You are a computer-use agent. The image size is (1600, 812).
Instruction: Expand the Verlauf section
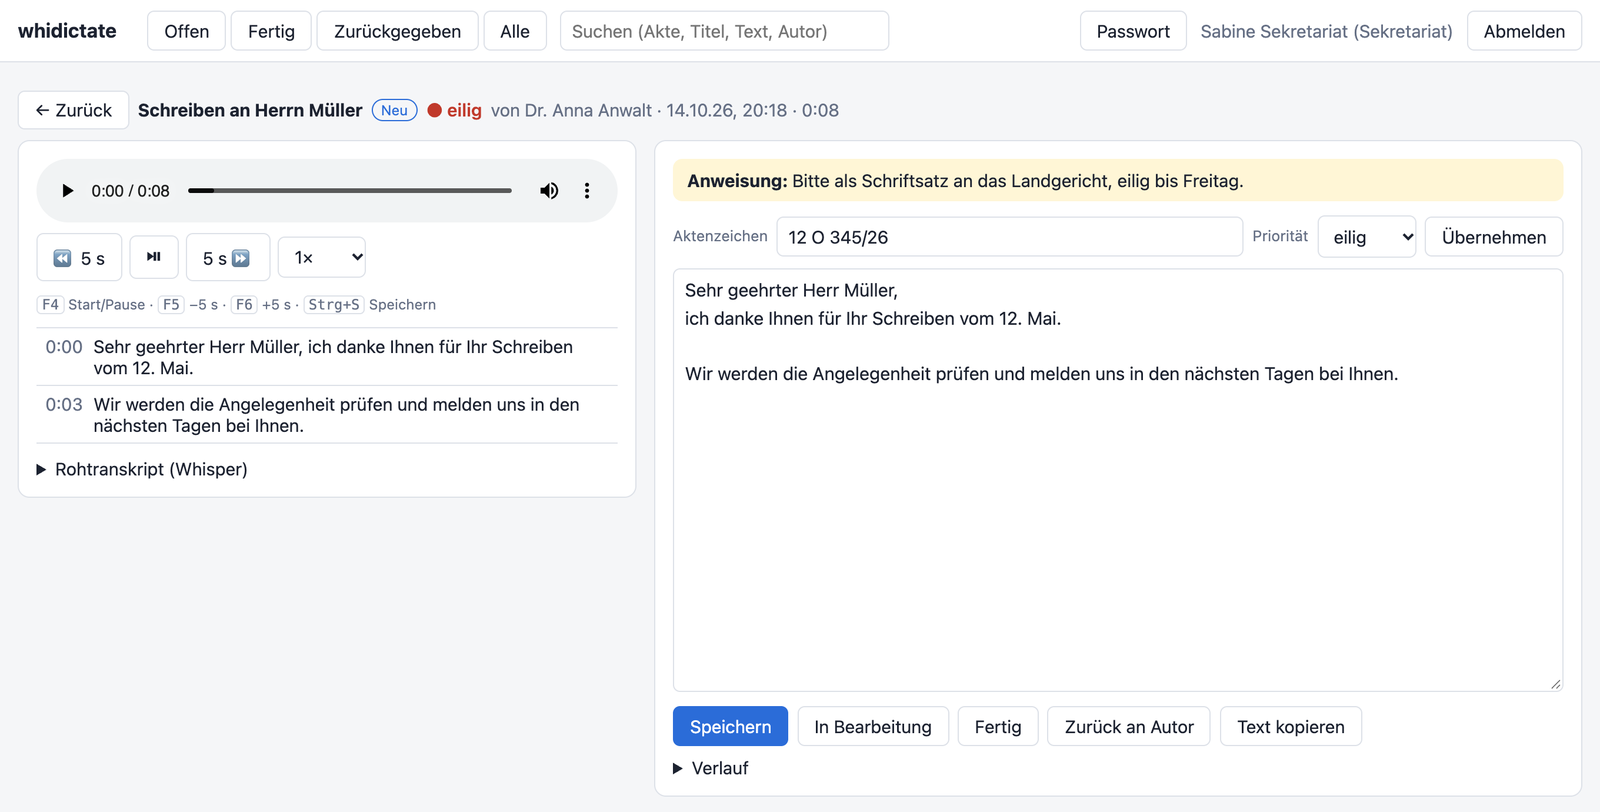(x=711, y=768)
